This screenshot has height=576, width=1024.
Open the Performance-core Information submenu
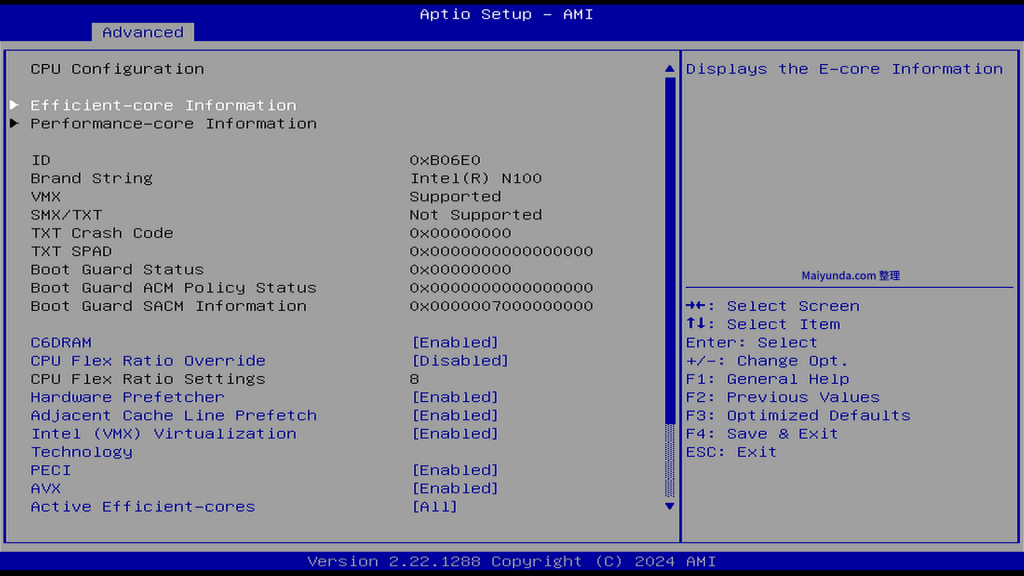(x=173, y=124)
